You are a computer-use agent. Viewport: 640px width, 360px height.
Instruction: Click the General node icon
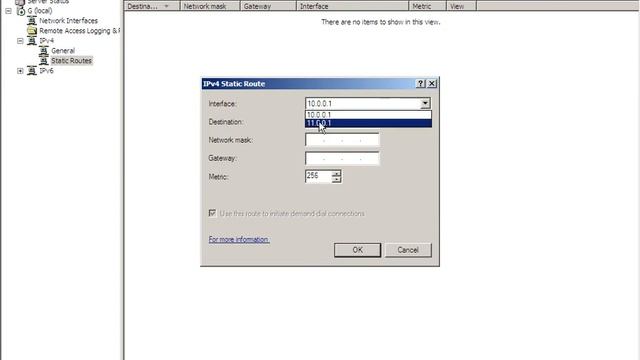44,51
